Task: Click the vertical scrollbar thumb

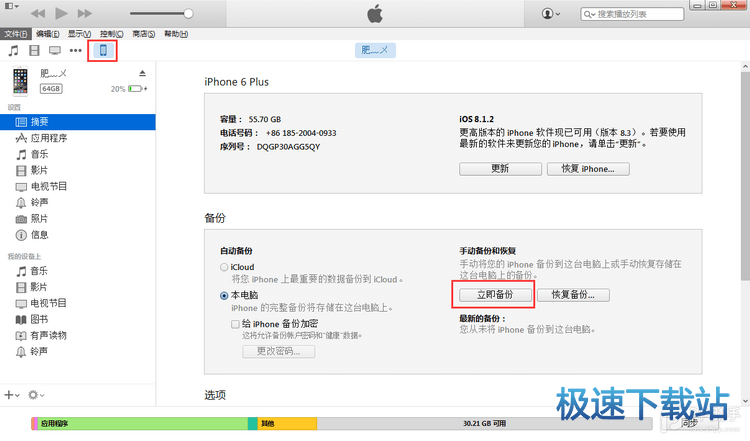Action: [x=745, y=176]
